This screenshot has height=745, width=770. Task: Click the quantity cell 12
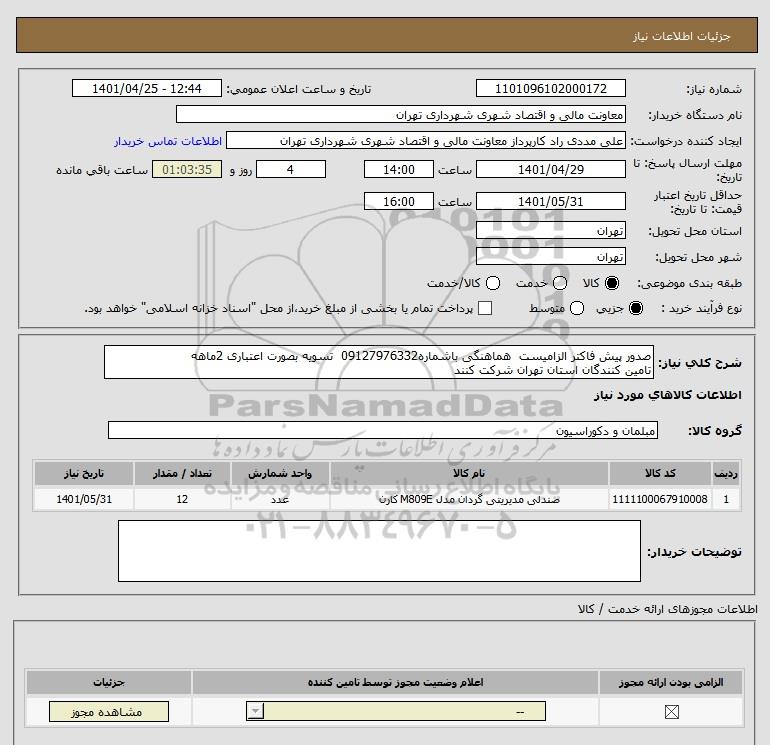pyautogui.click(x=182, y=499)
